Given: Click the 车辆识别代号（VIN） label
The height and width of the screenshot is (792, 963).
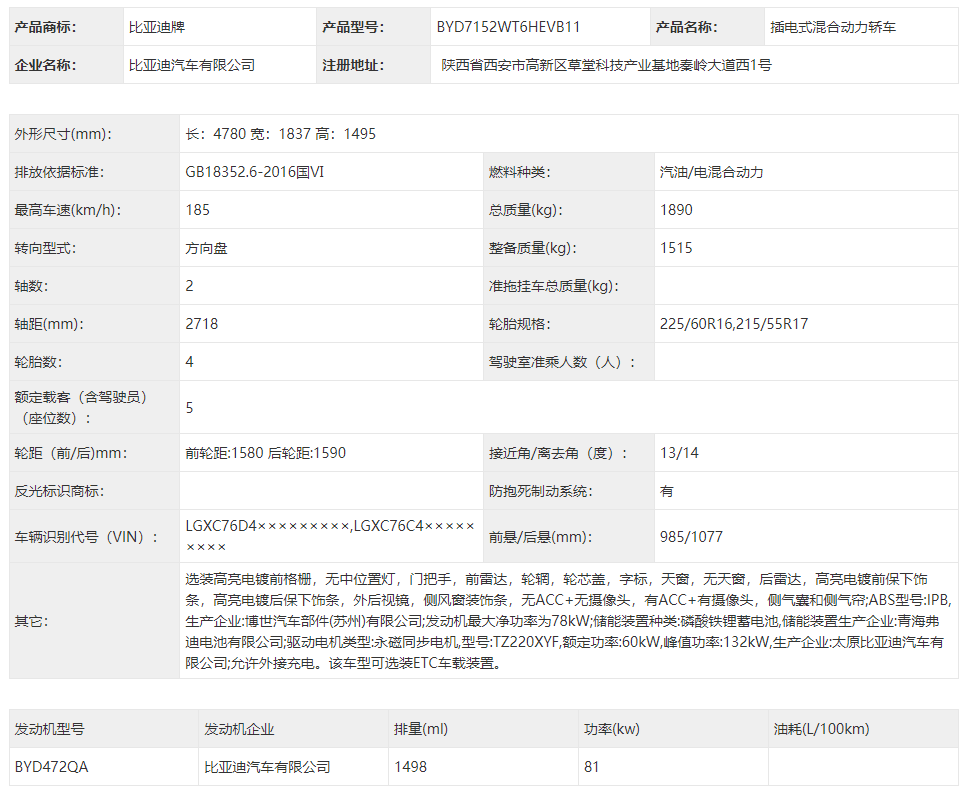Looking at the screenshot, I should (x=87, y=537).
